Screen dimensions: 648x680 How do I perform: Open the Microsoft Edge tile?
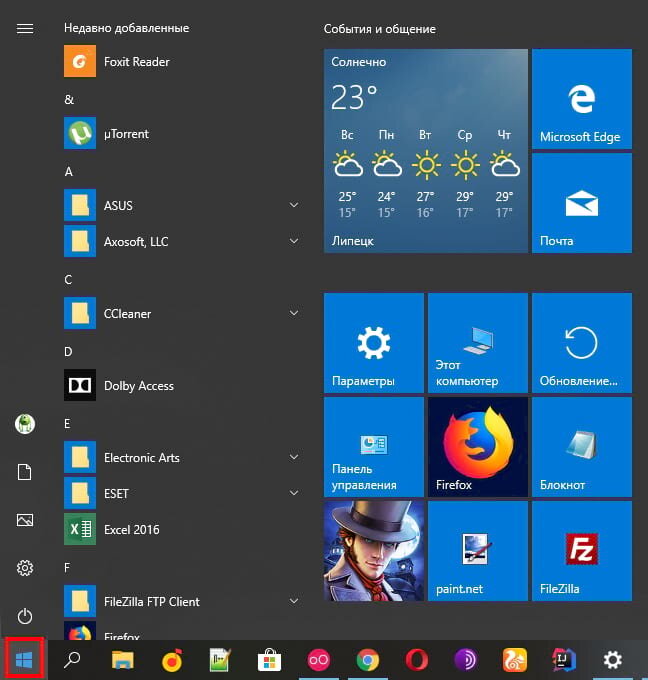(582, 99)
